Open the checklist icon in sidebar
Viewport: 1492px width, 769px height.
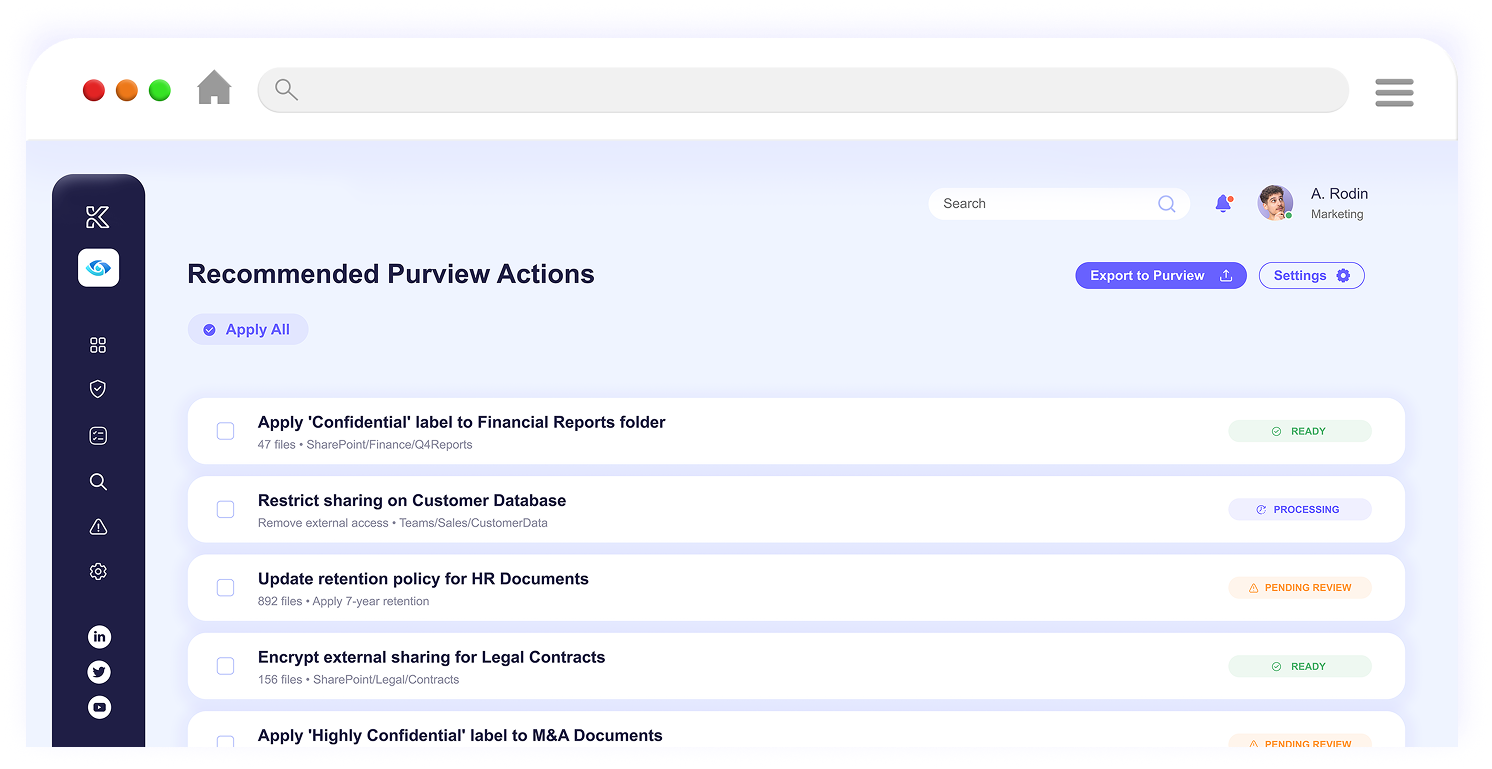click(x=98, y=436)
